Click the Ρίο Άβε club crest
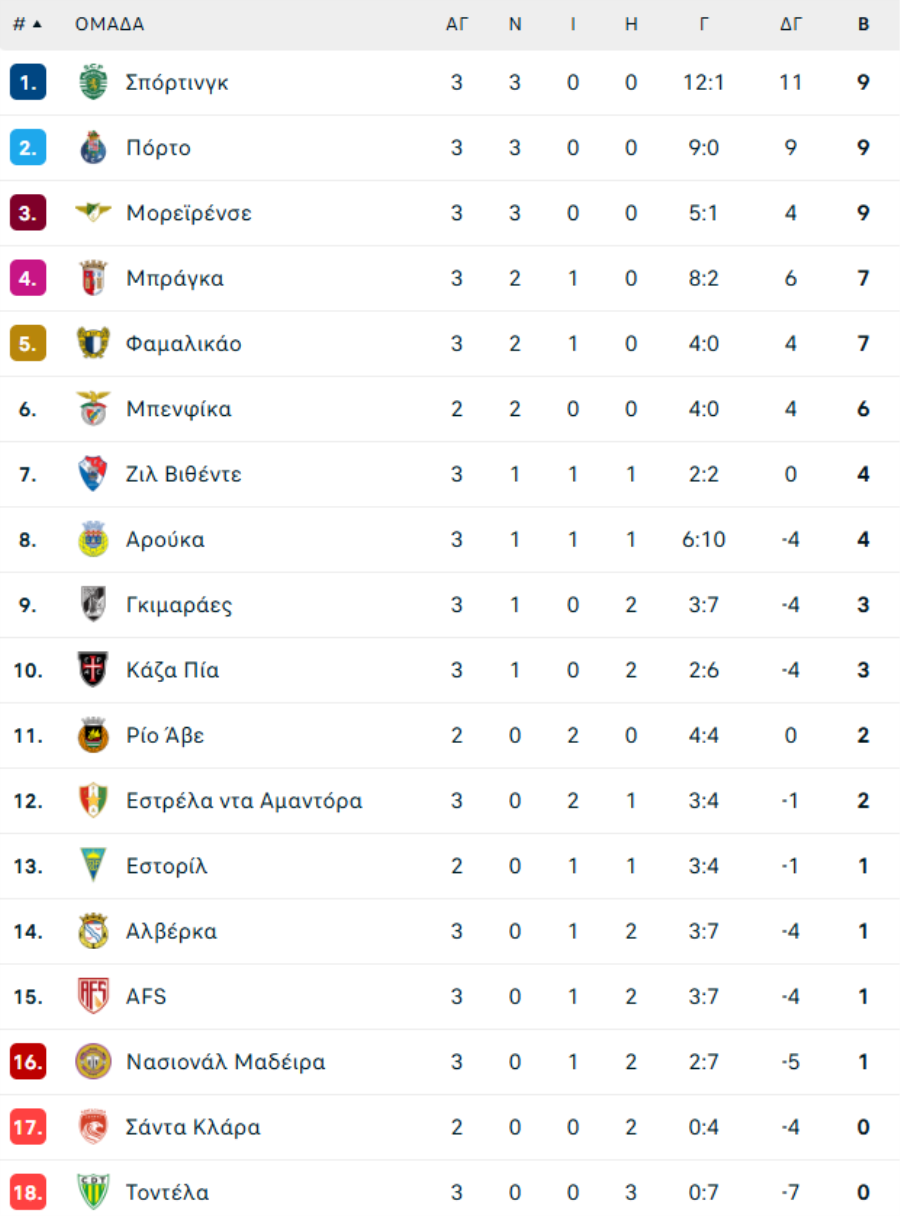The image size is (900, 1216). (93, 735)
